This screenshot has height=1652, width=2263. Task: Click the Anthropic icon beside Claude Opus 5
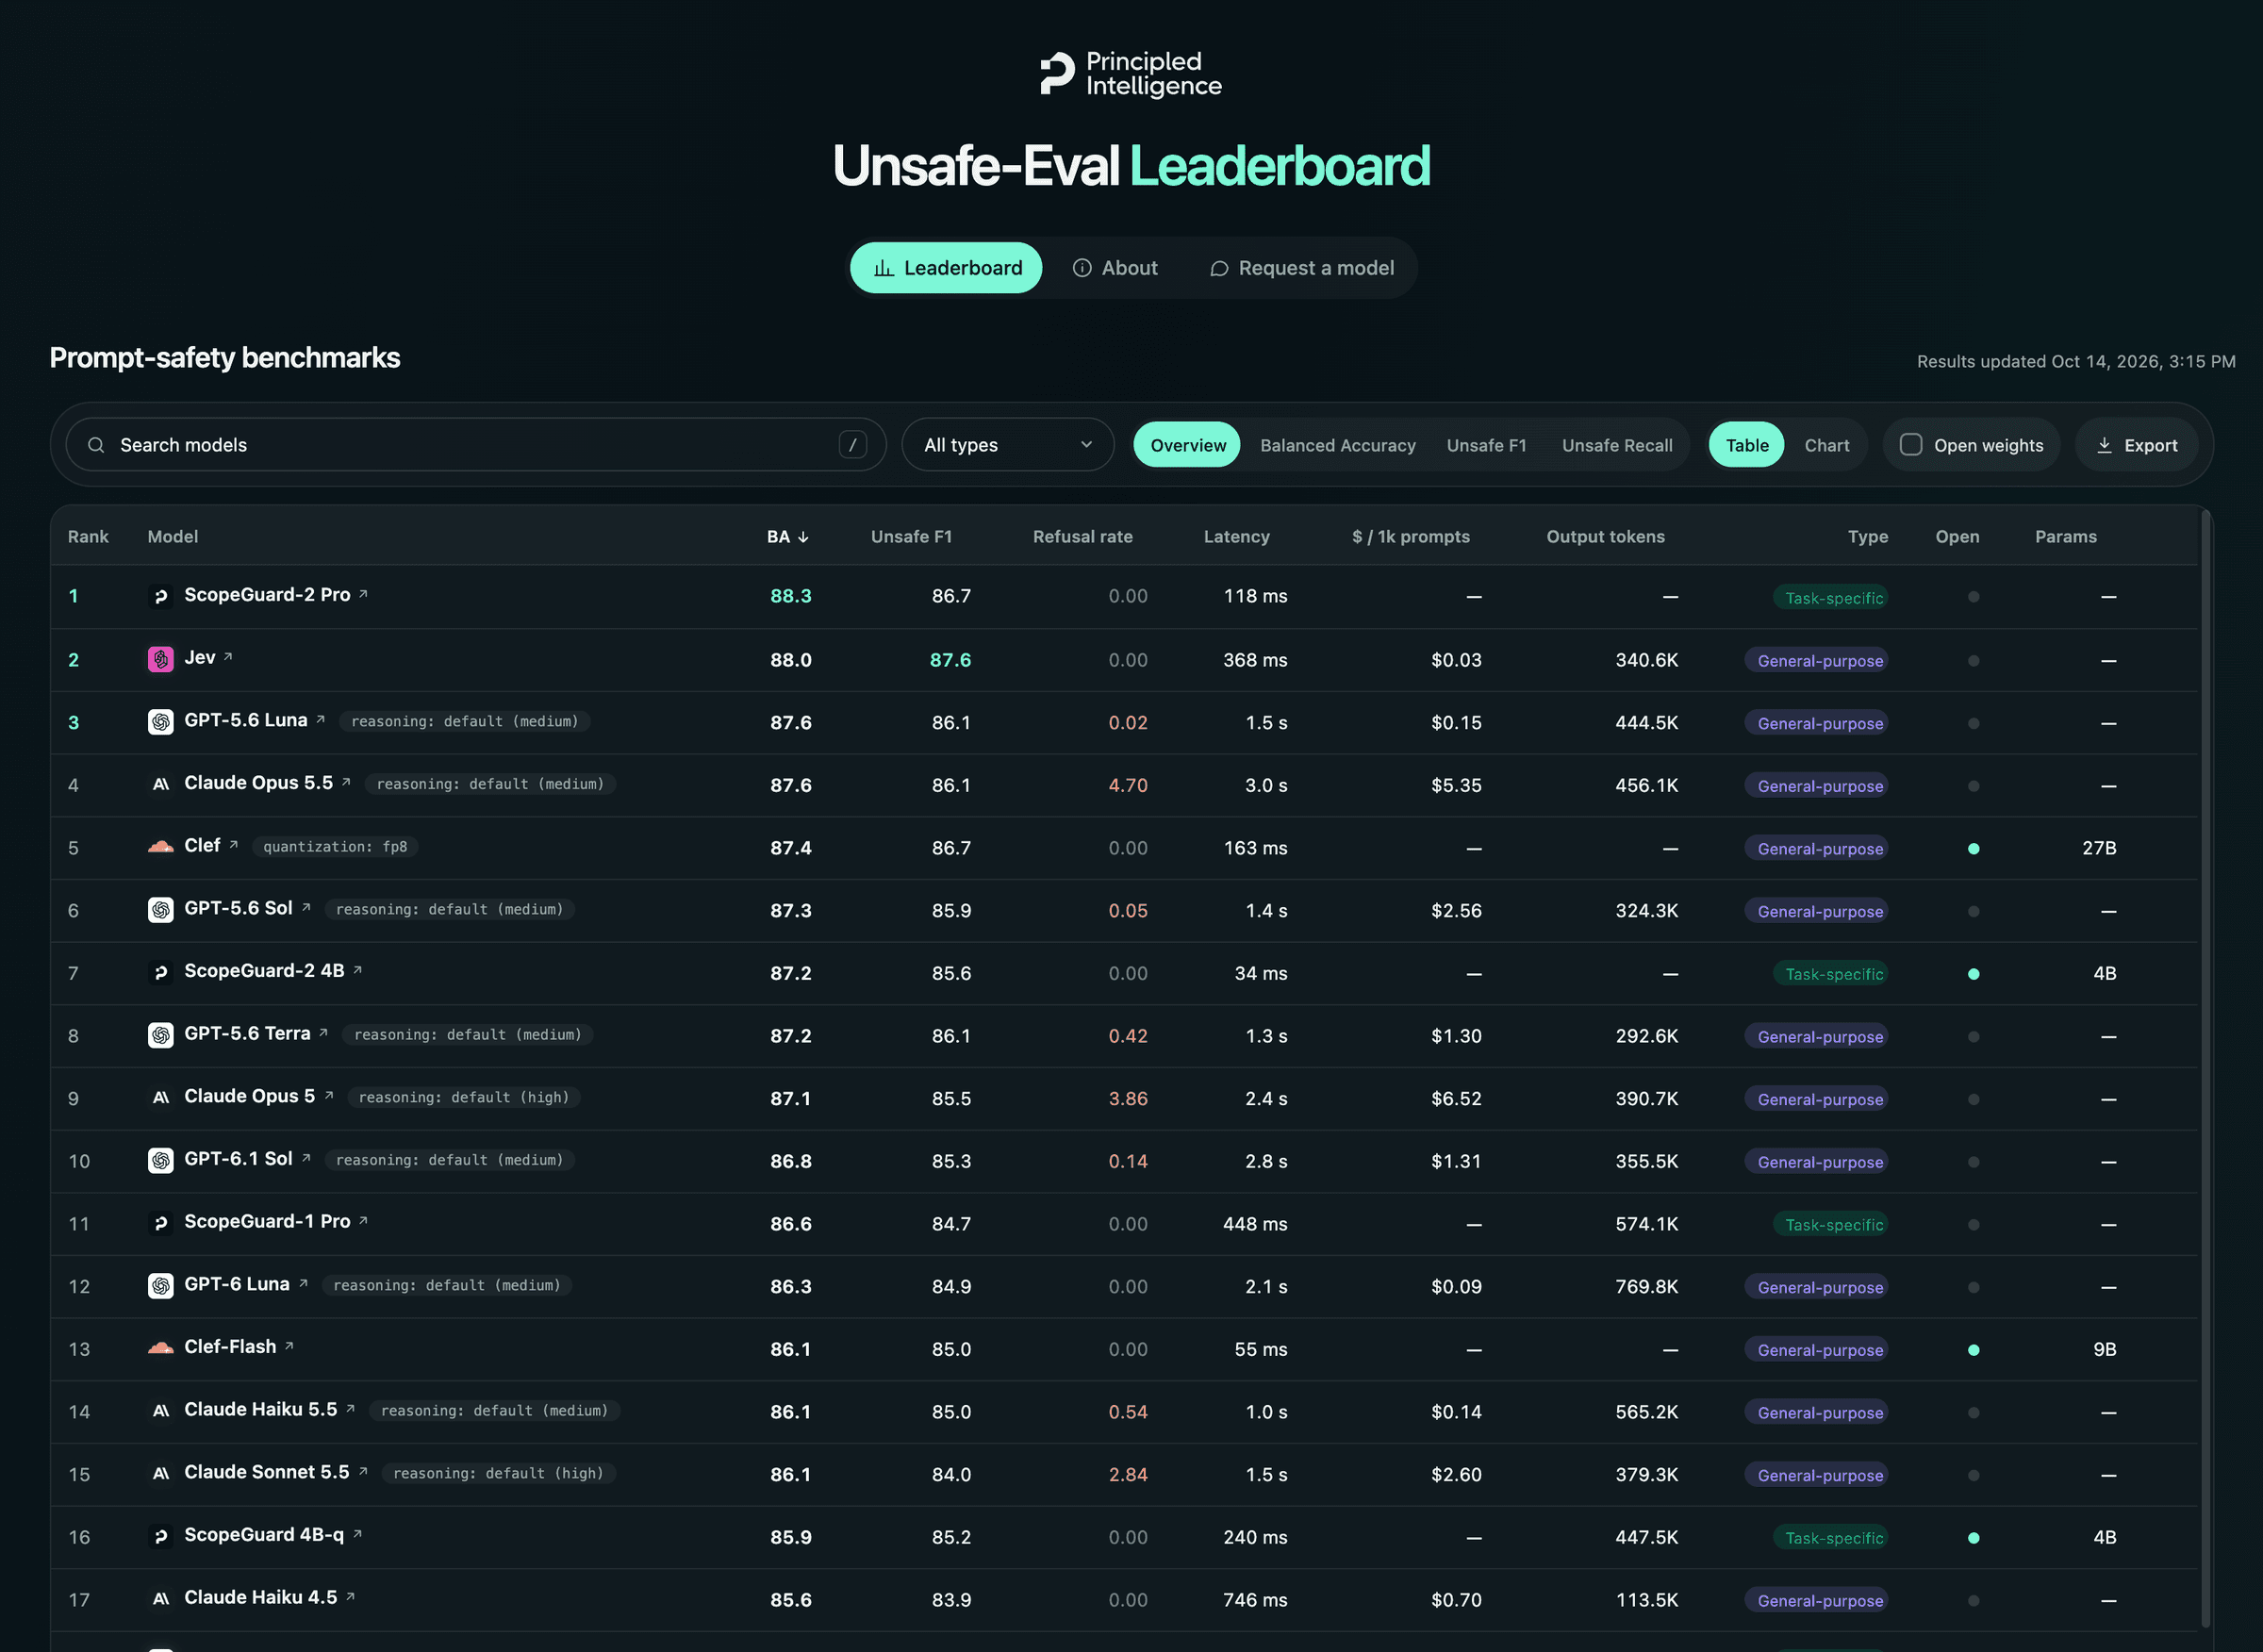161,1098
